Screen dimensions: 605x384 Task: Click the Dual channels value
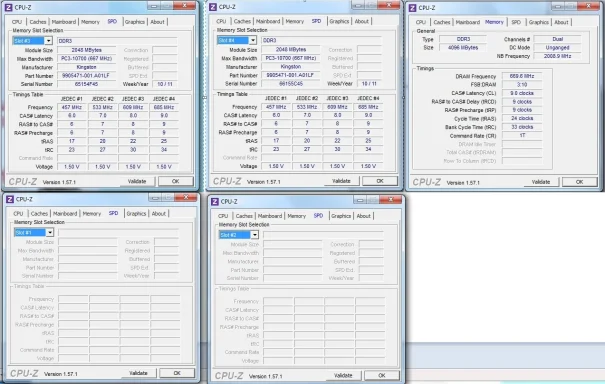[558, 39]
